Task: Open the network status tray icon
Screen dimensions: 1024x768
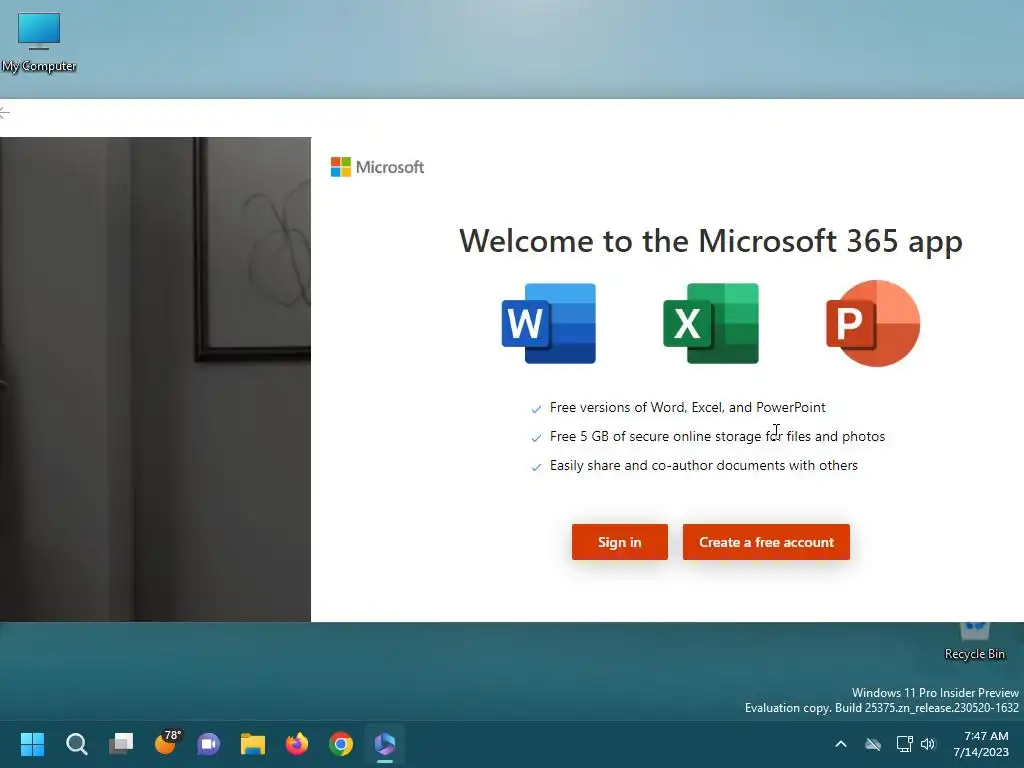Action: coord(904,744)
